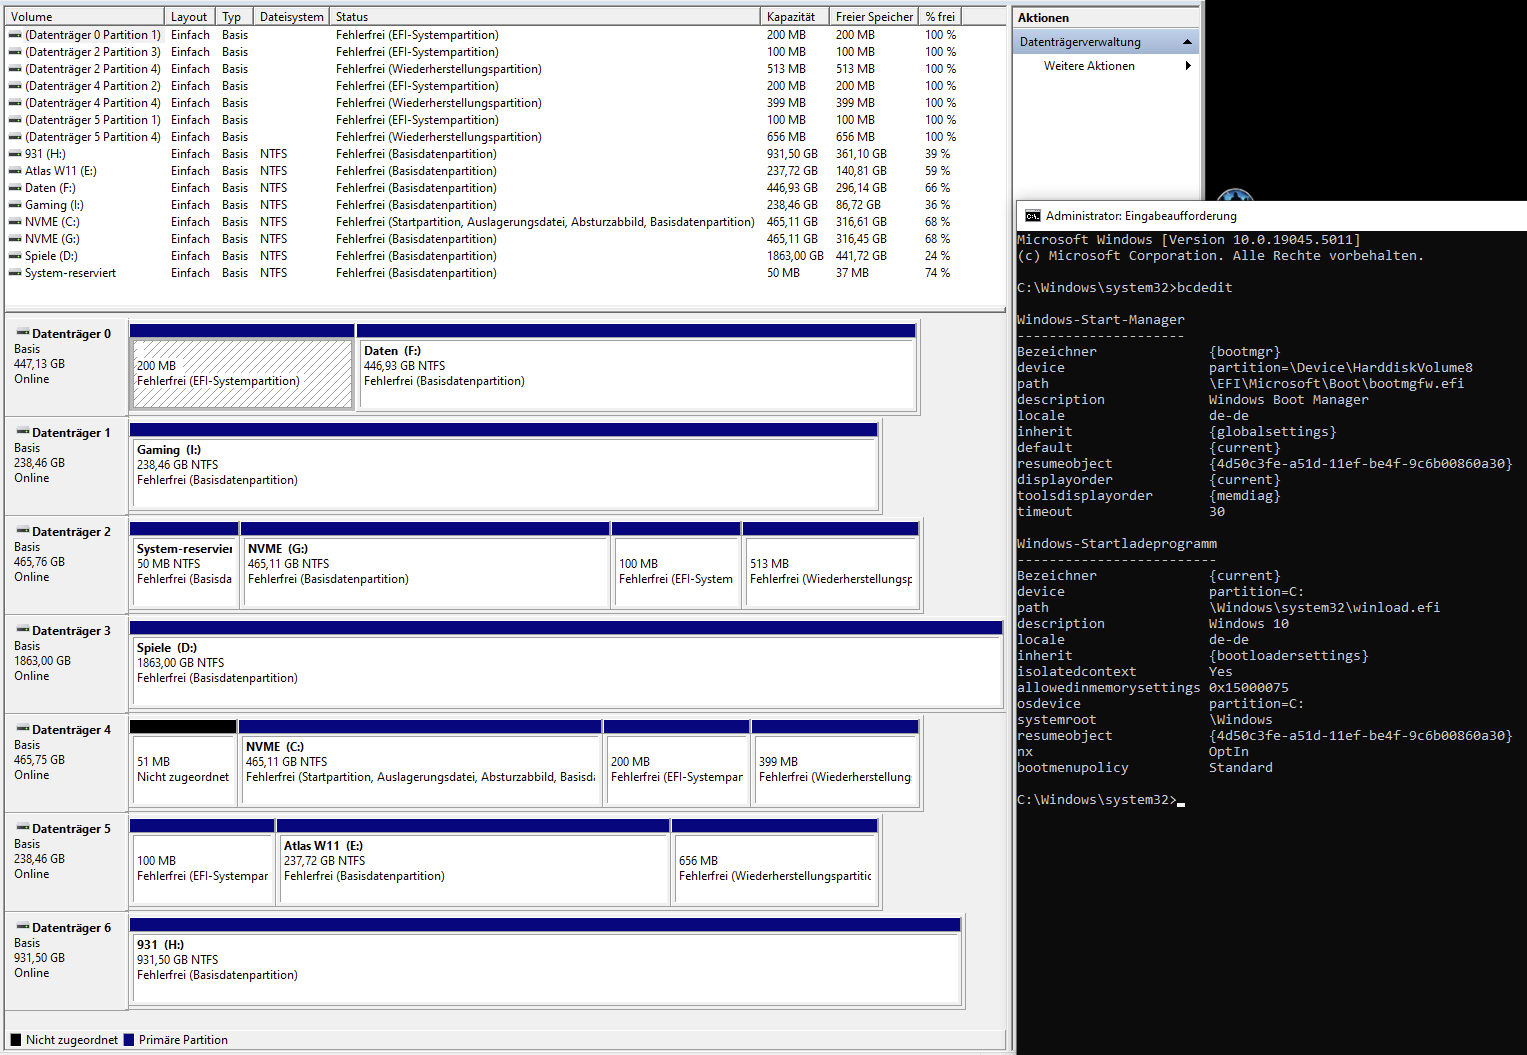Sort the list by the Typ column
1527x1055 pixels.
coord(234,17)
